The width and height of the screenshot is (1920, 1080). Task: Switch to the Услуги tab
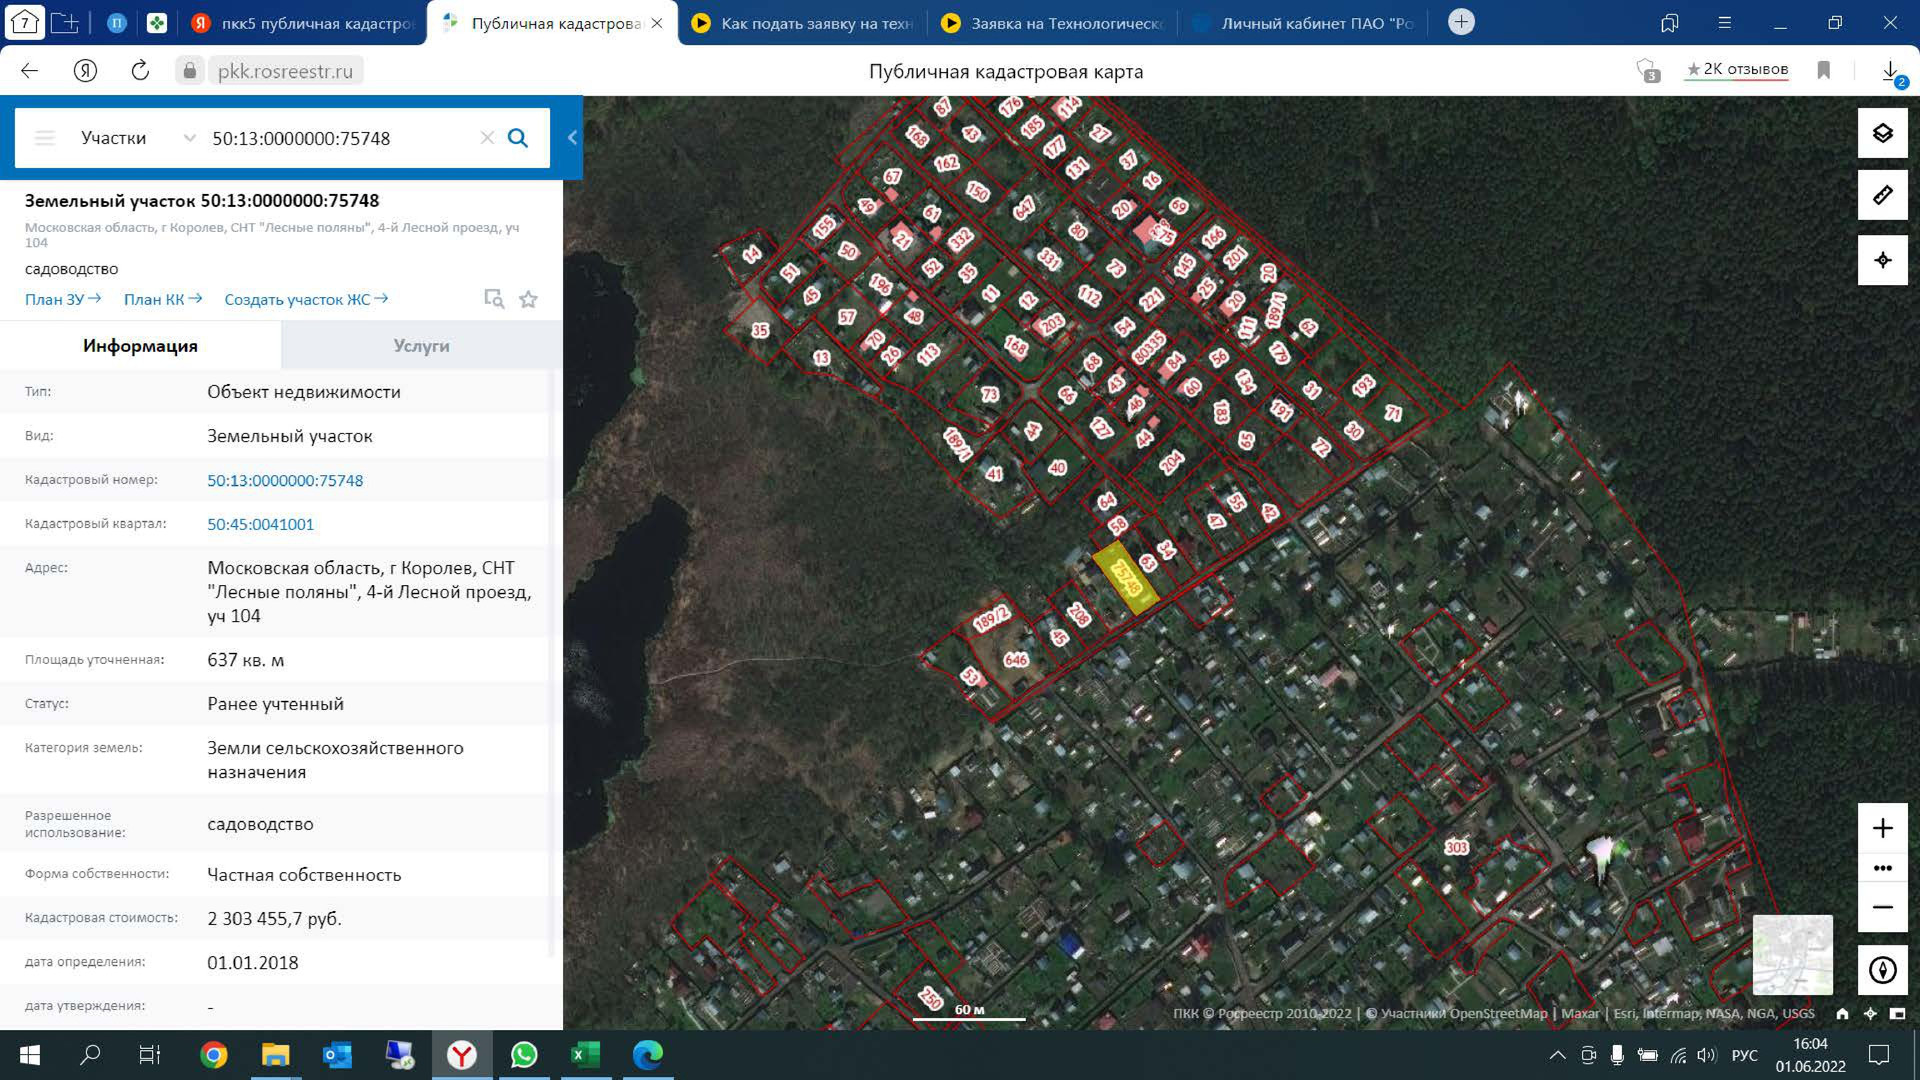pyautogui.click(x=421, y=346)
